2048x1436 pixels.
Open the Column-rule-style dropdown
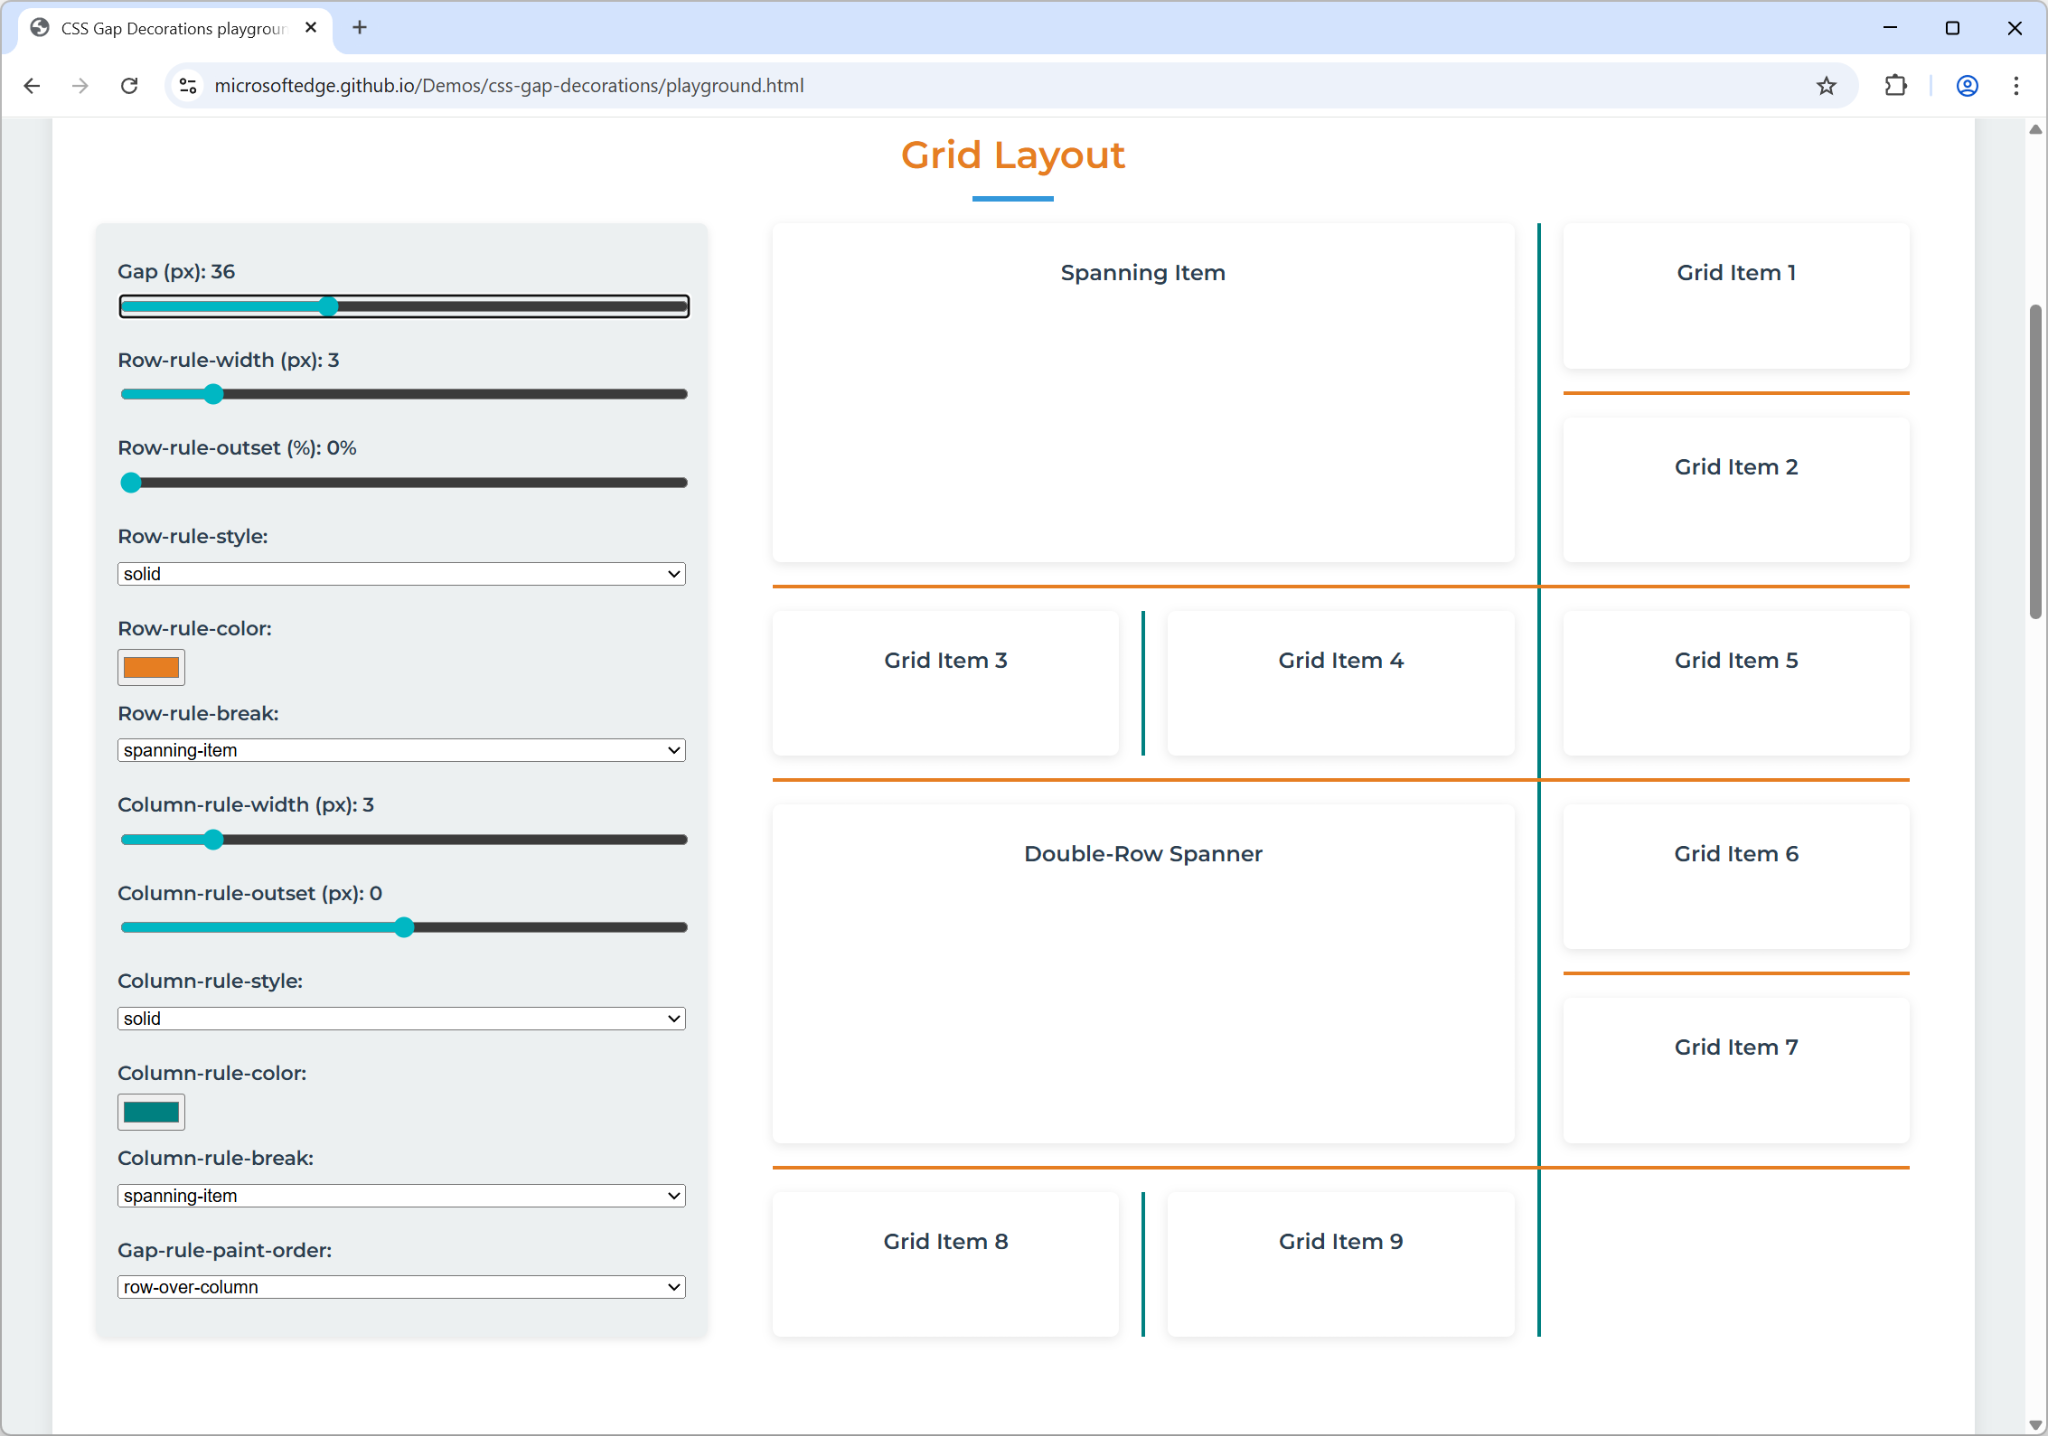point(401,1018)
